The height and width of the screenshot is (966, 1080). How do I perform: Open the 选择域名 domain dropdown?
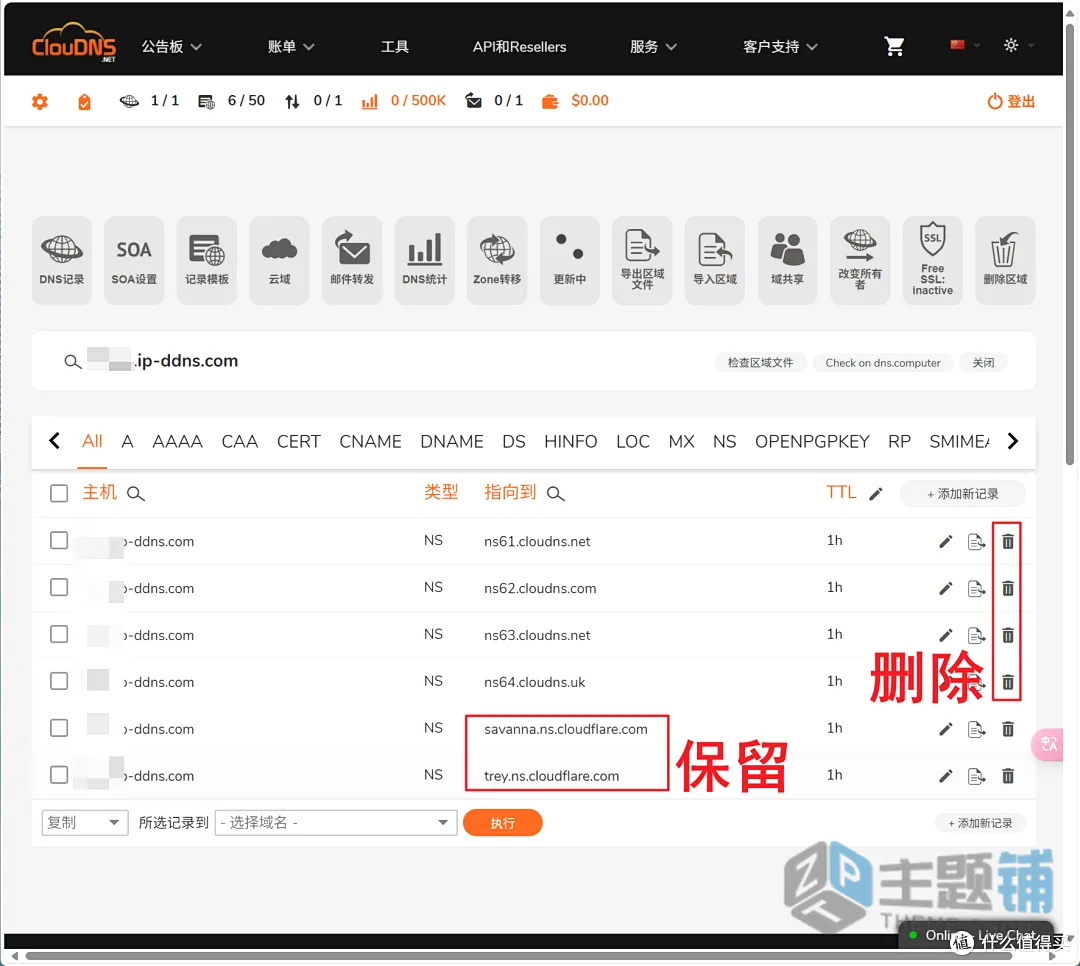336,823
